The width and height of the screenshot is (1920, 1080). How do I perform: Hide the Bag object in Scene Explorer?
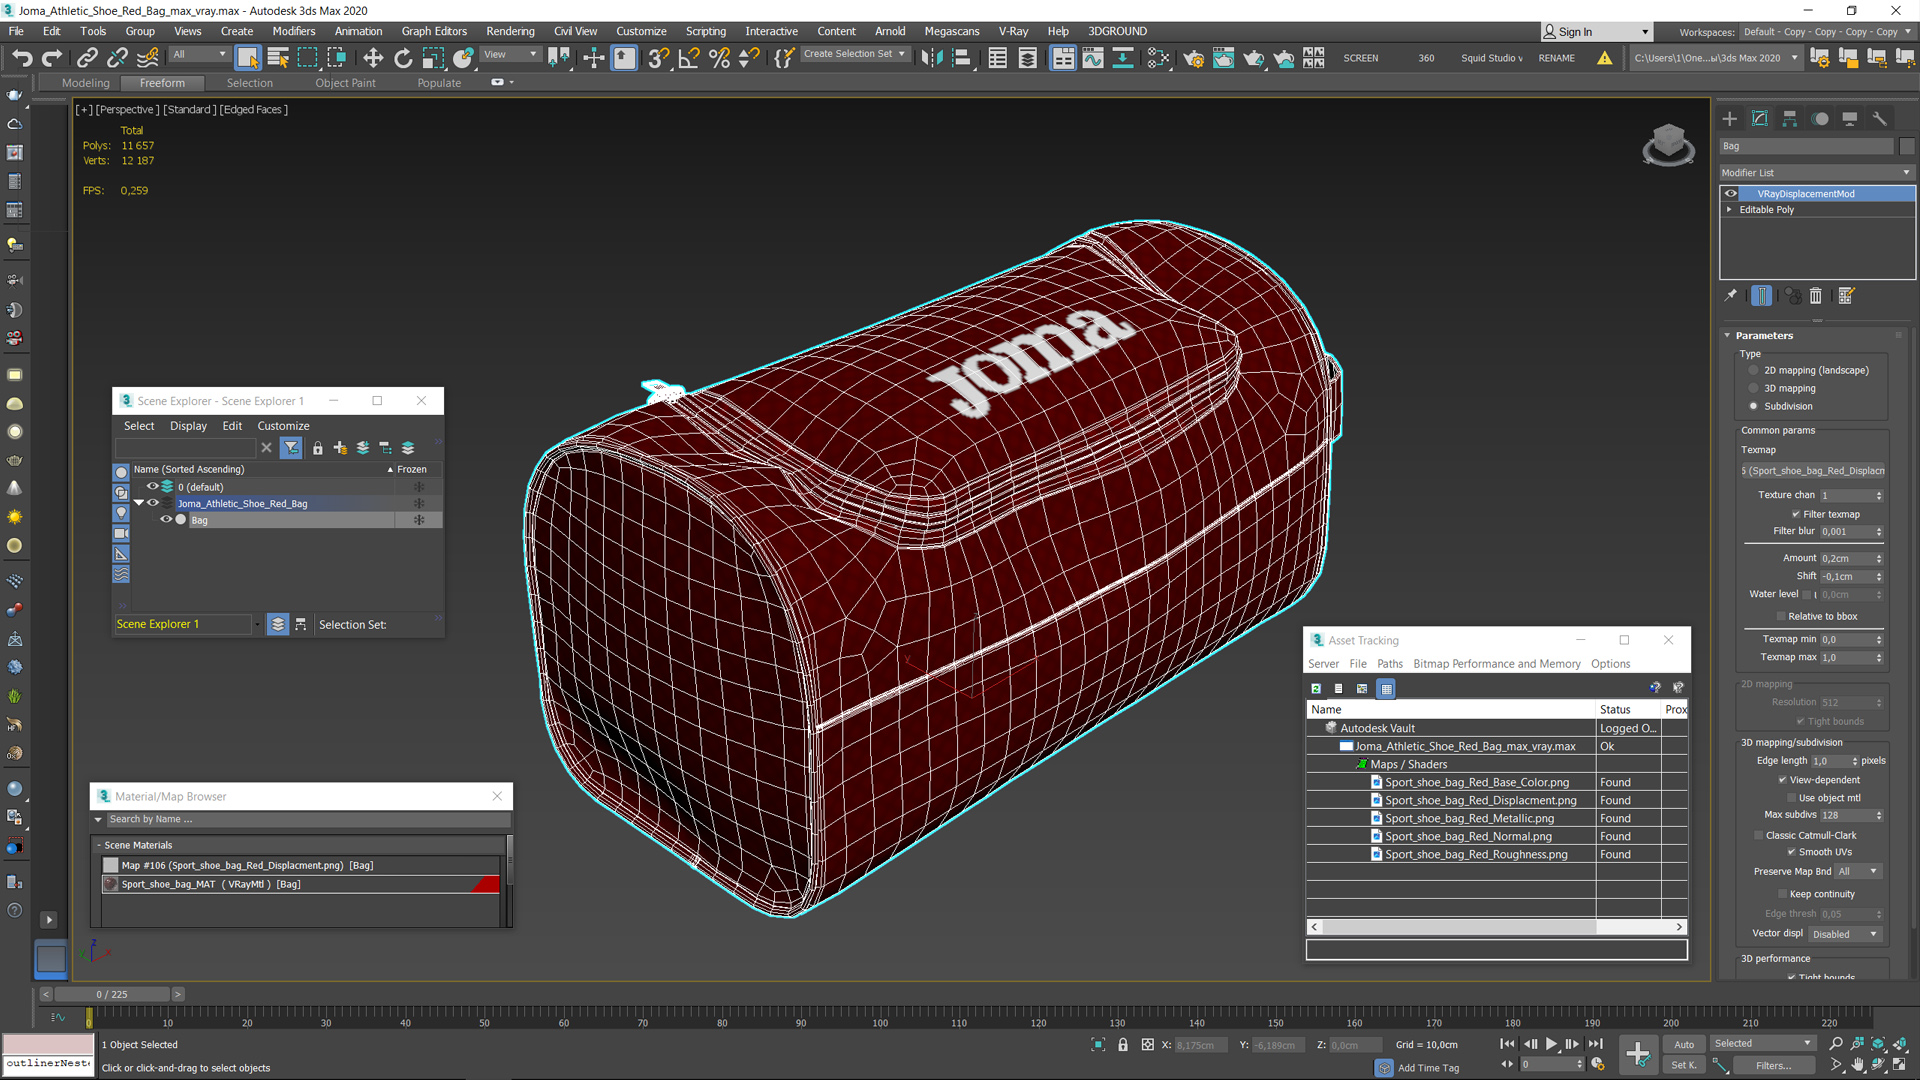[x=166, y=519]
